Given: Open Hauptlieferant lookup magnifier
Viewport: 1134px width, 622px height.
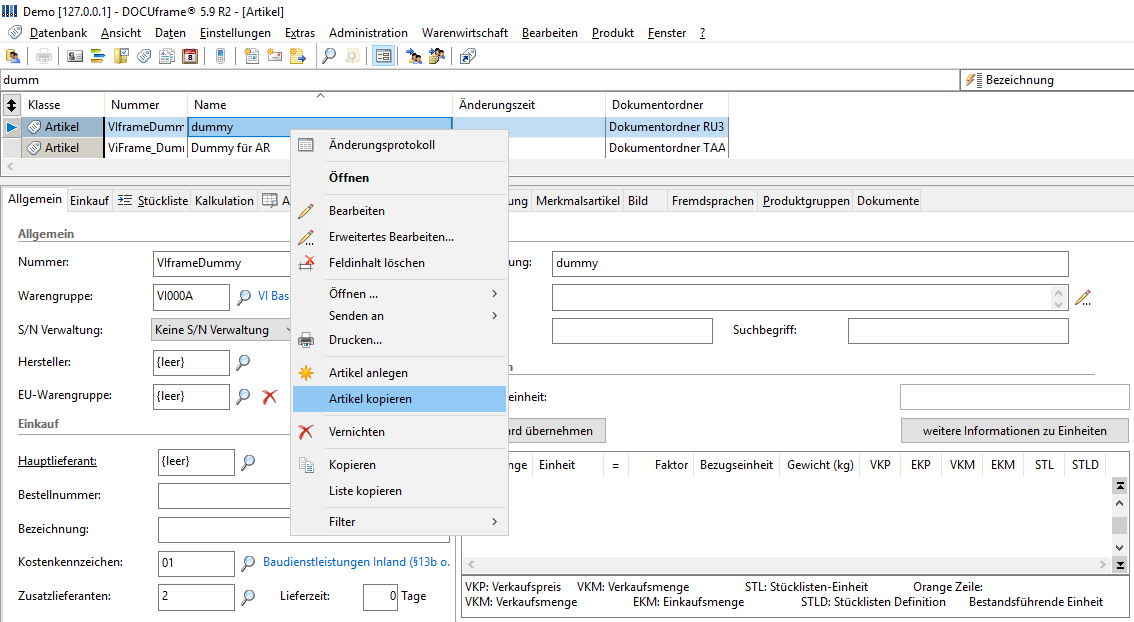Looking at the screenshot, I should pyautogui.click(x=248, y=461).
